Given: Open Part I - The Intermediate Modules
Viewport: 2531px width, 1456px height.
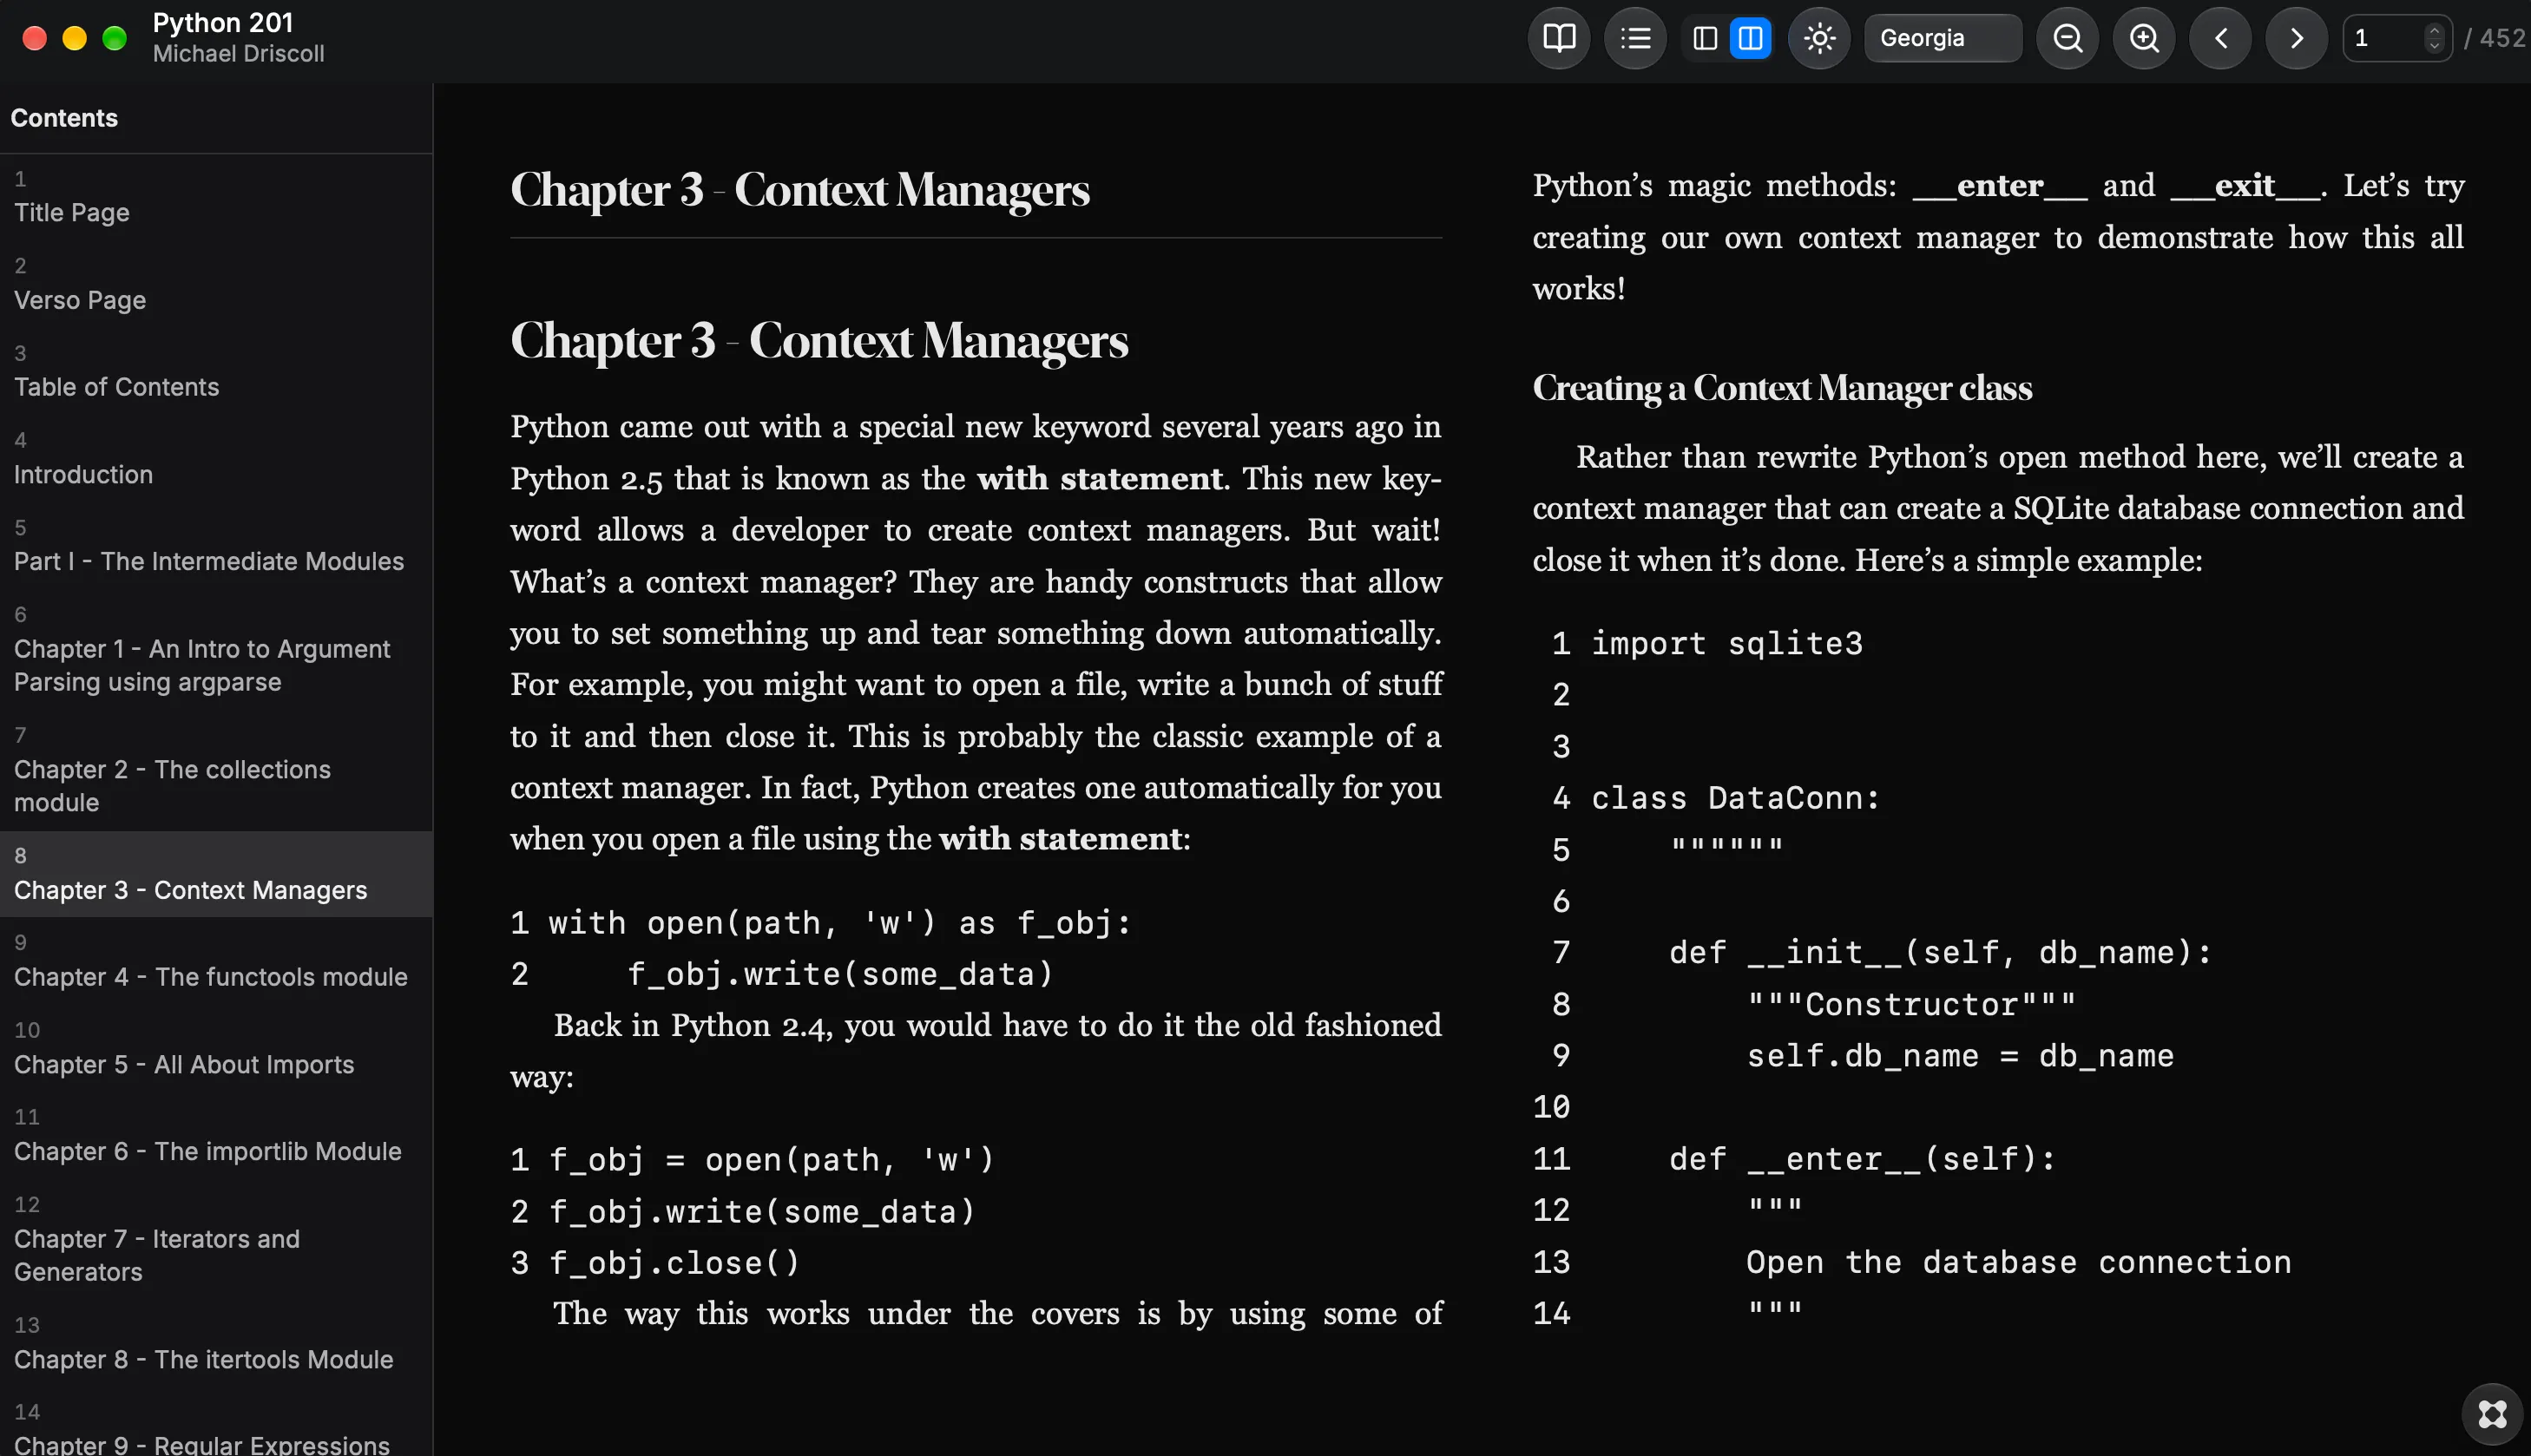Looking at the screenshot, I should click(216, 547).
